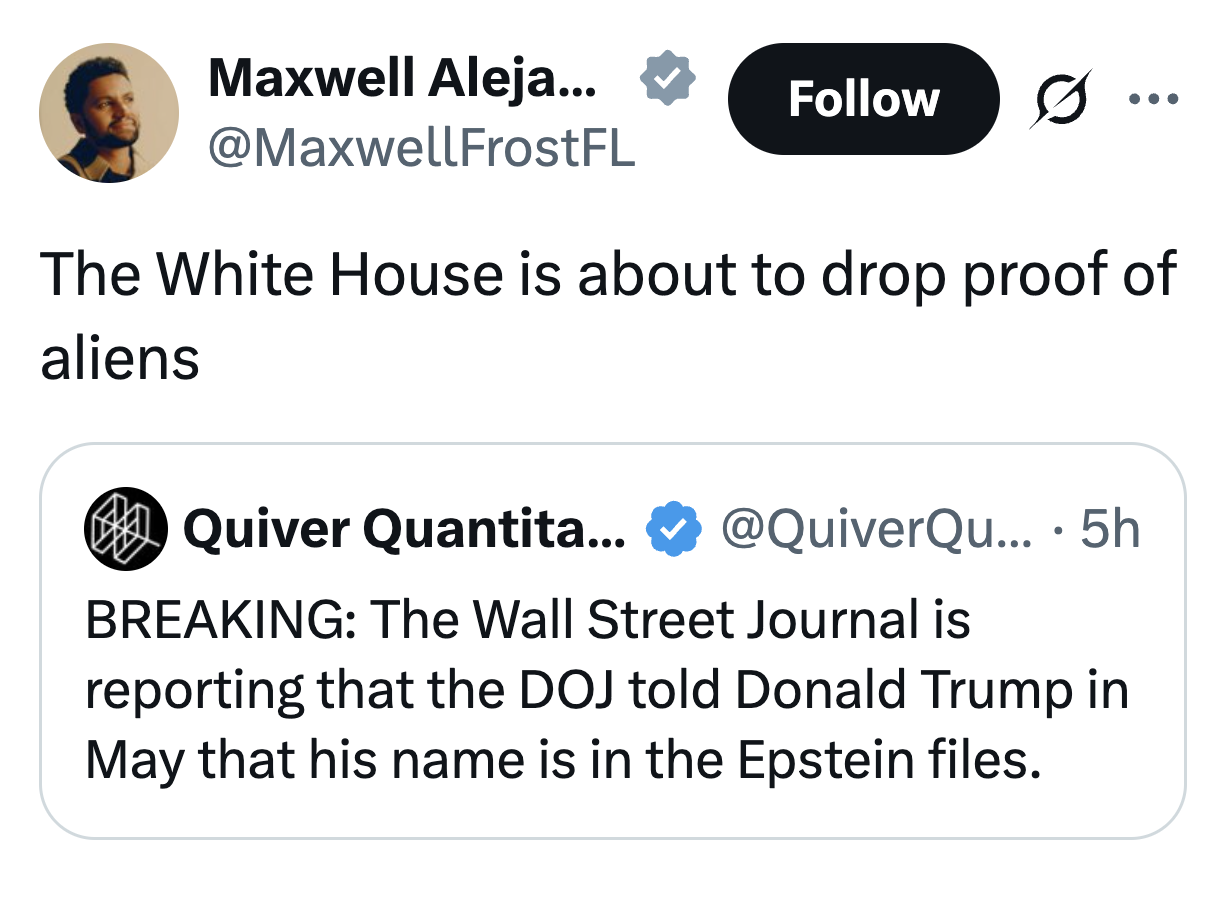Open Maxwell Frost's profile photo

pyautogui.click(x=109, y=112)
